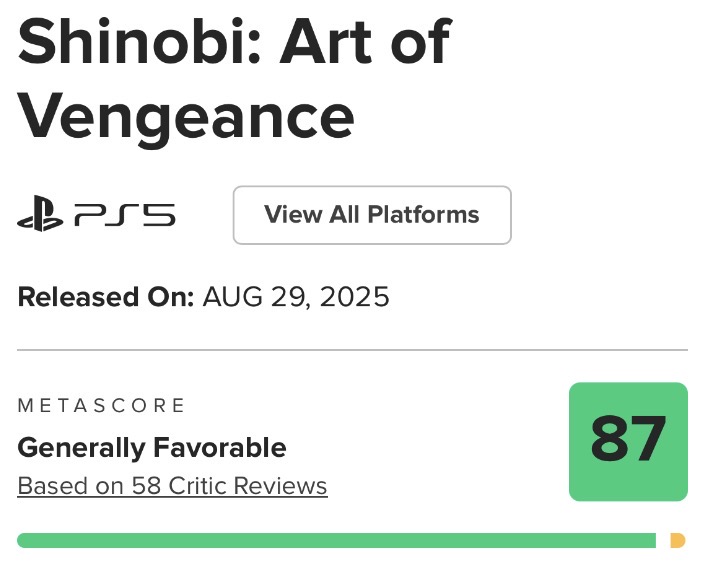Click the green positive reviews bar segment

point(336,541)
